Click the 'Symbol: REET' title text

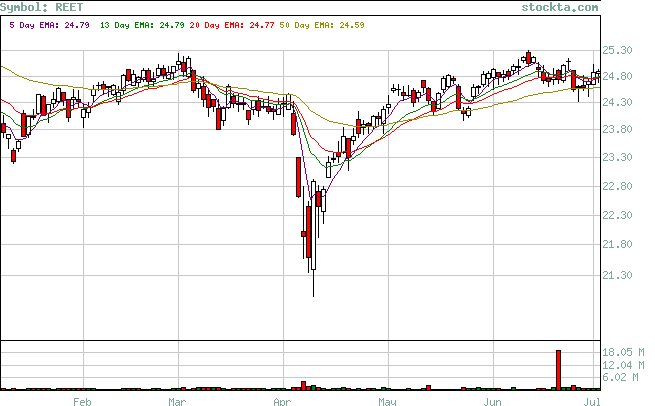[x=41, y=7]
